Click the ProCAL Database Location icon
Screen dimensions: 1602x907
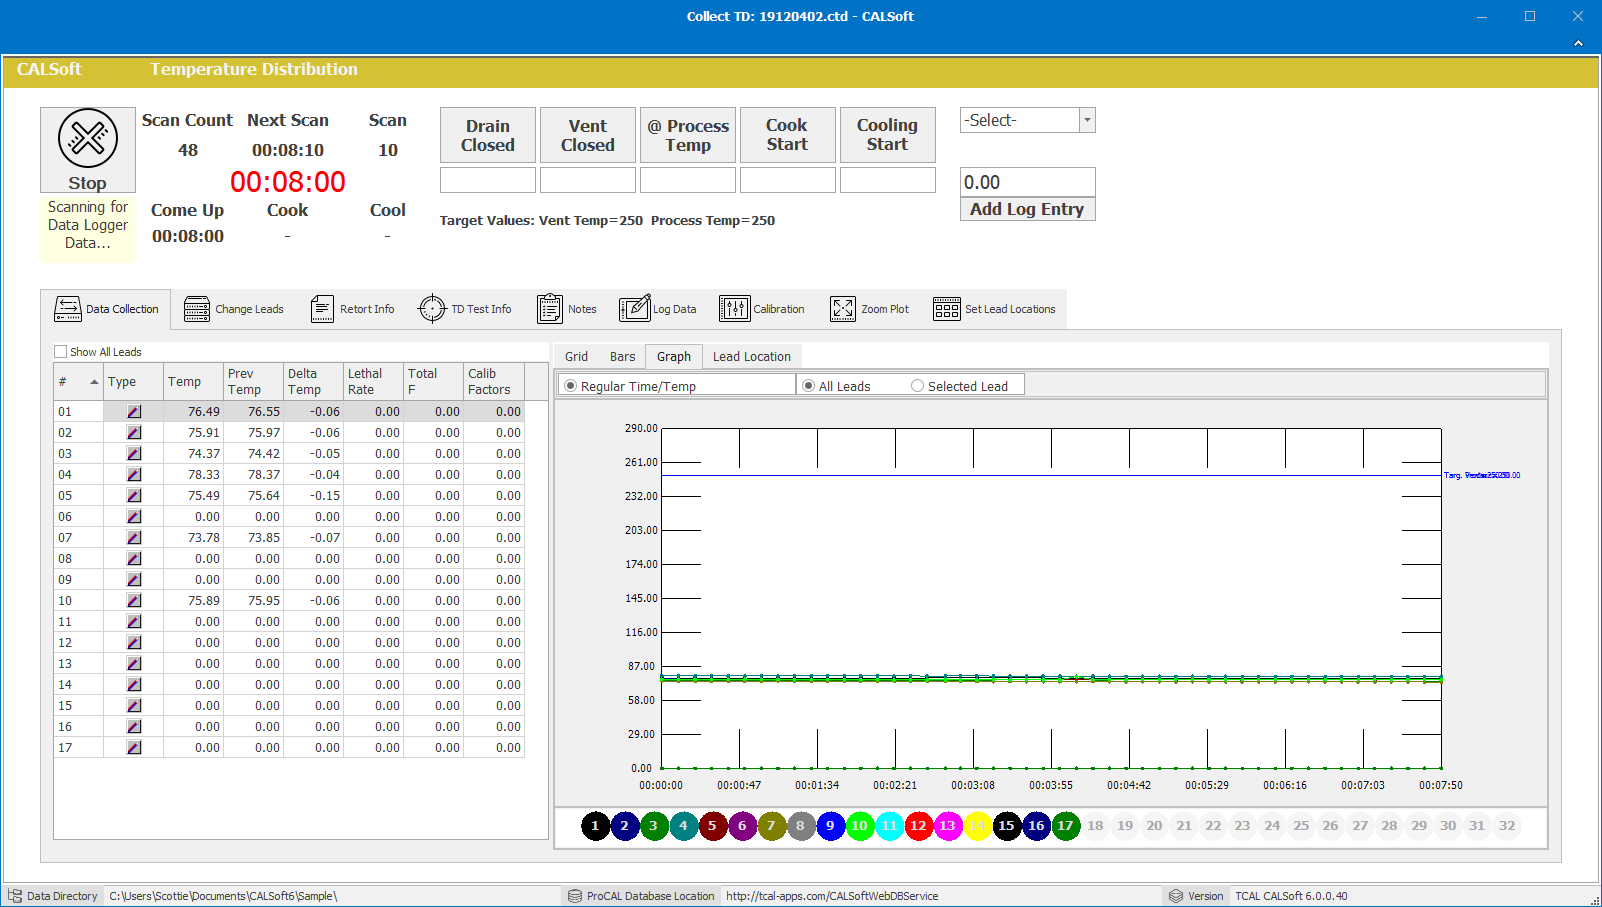[x=575, y=896]
